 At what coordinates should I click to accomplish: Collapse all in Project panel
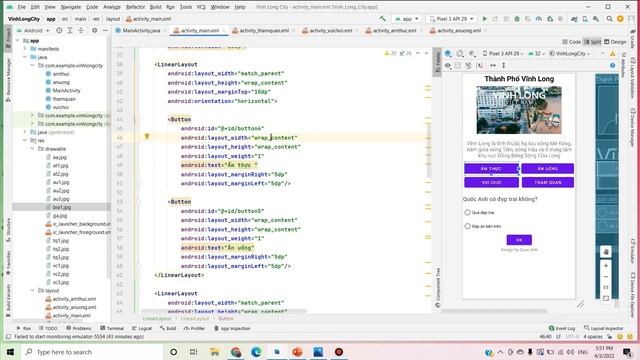tap(81, 31)
